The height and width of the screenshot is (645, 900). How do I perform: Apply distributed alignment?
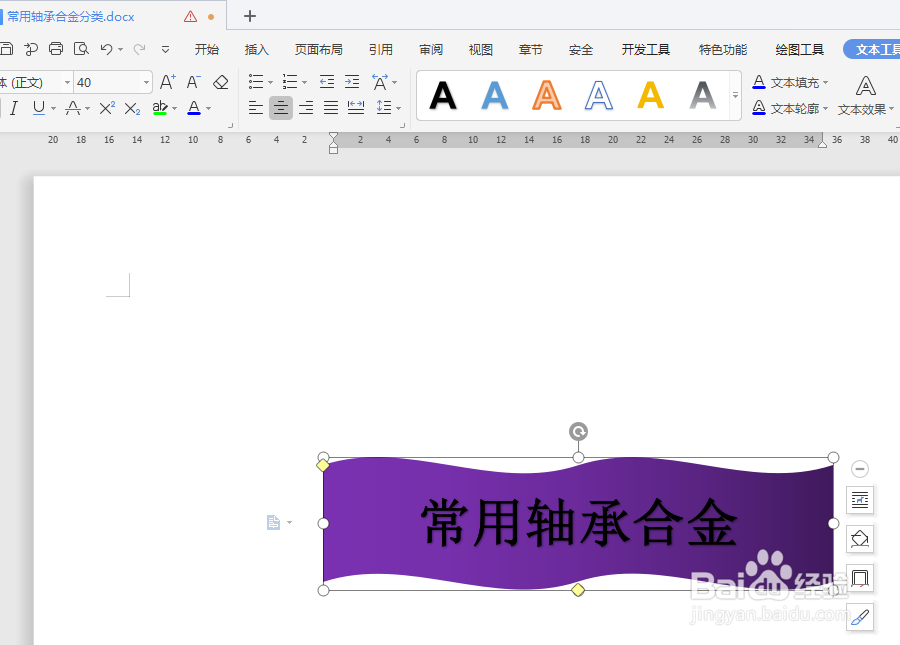[356, 108]
